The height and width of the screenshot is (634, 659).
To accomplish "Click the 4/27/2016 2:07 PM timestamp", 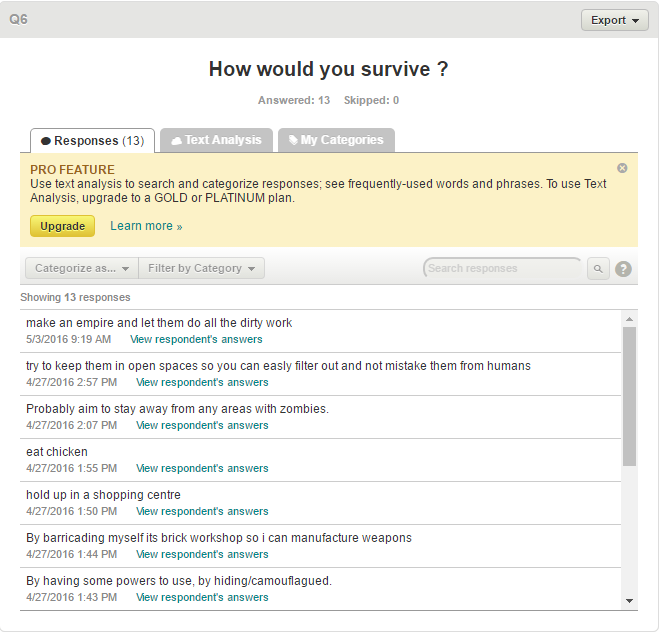I will [x=71, y=425].
